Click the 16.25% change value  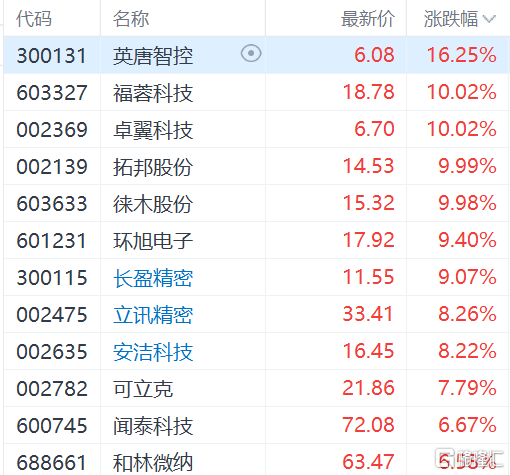pyautogui.click(x=462, y=55)
